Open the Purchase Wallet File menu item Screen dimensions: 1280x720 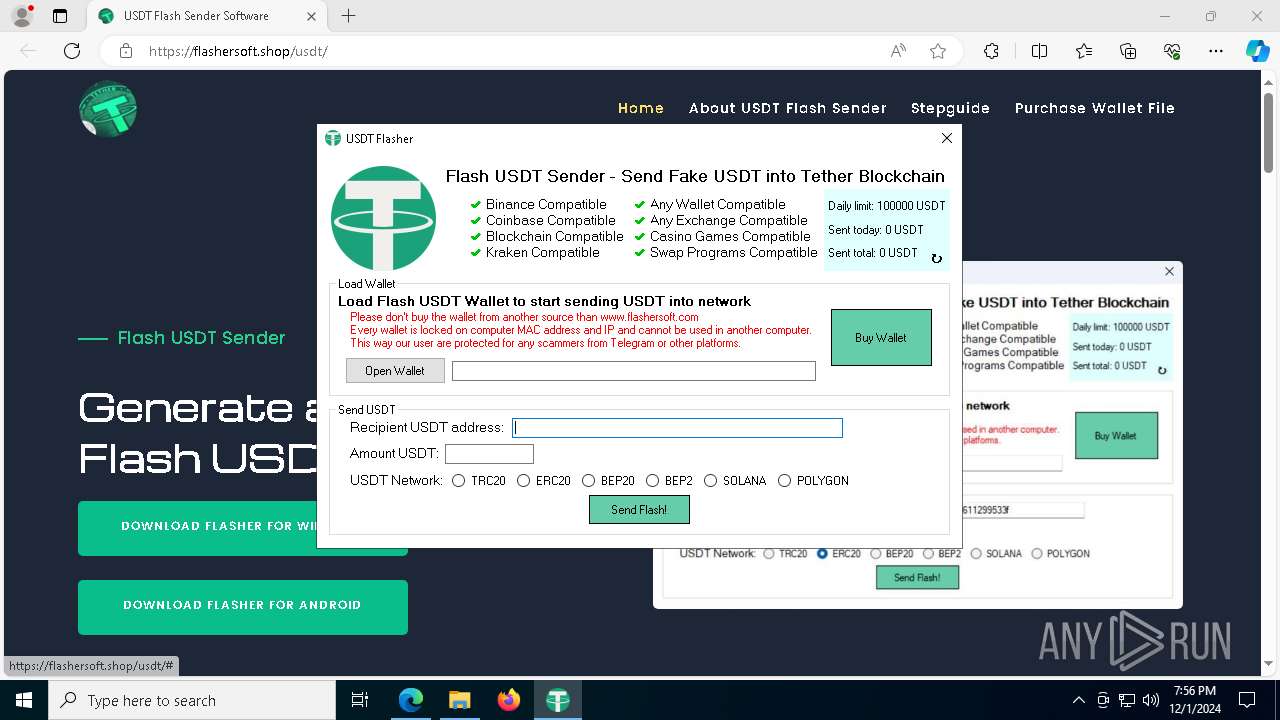coord(1095,108)
